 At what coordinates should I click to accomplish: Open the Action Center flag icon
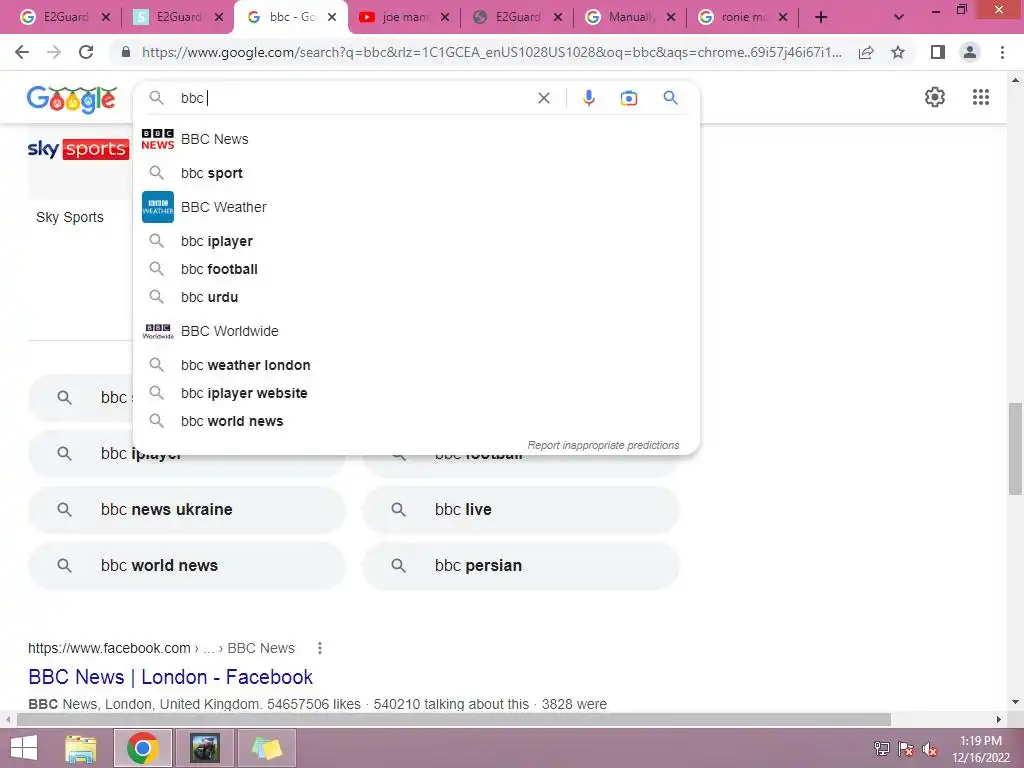(x=906, y=749)
